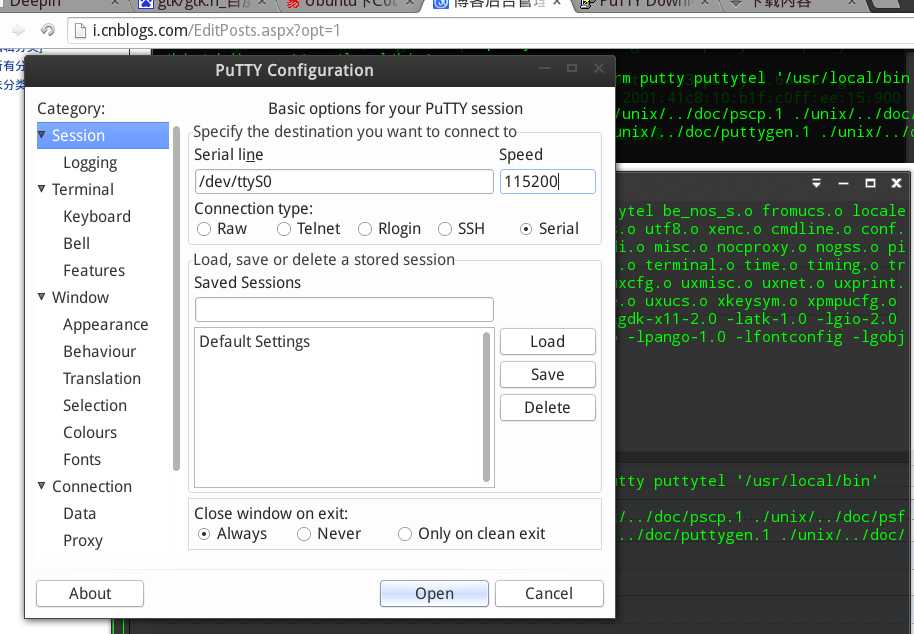
Task: Switch to the Deepin browser tab
Action: 58,3
